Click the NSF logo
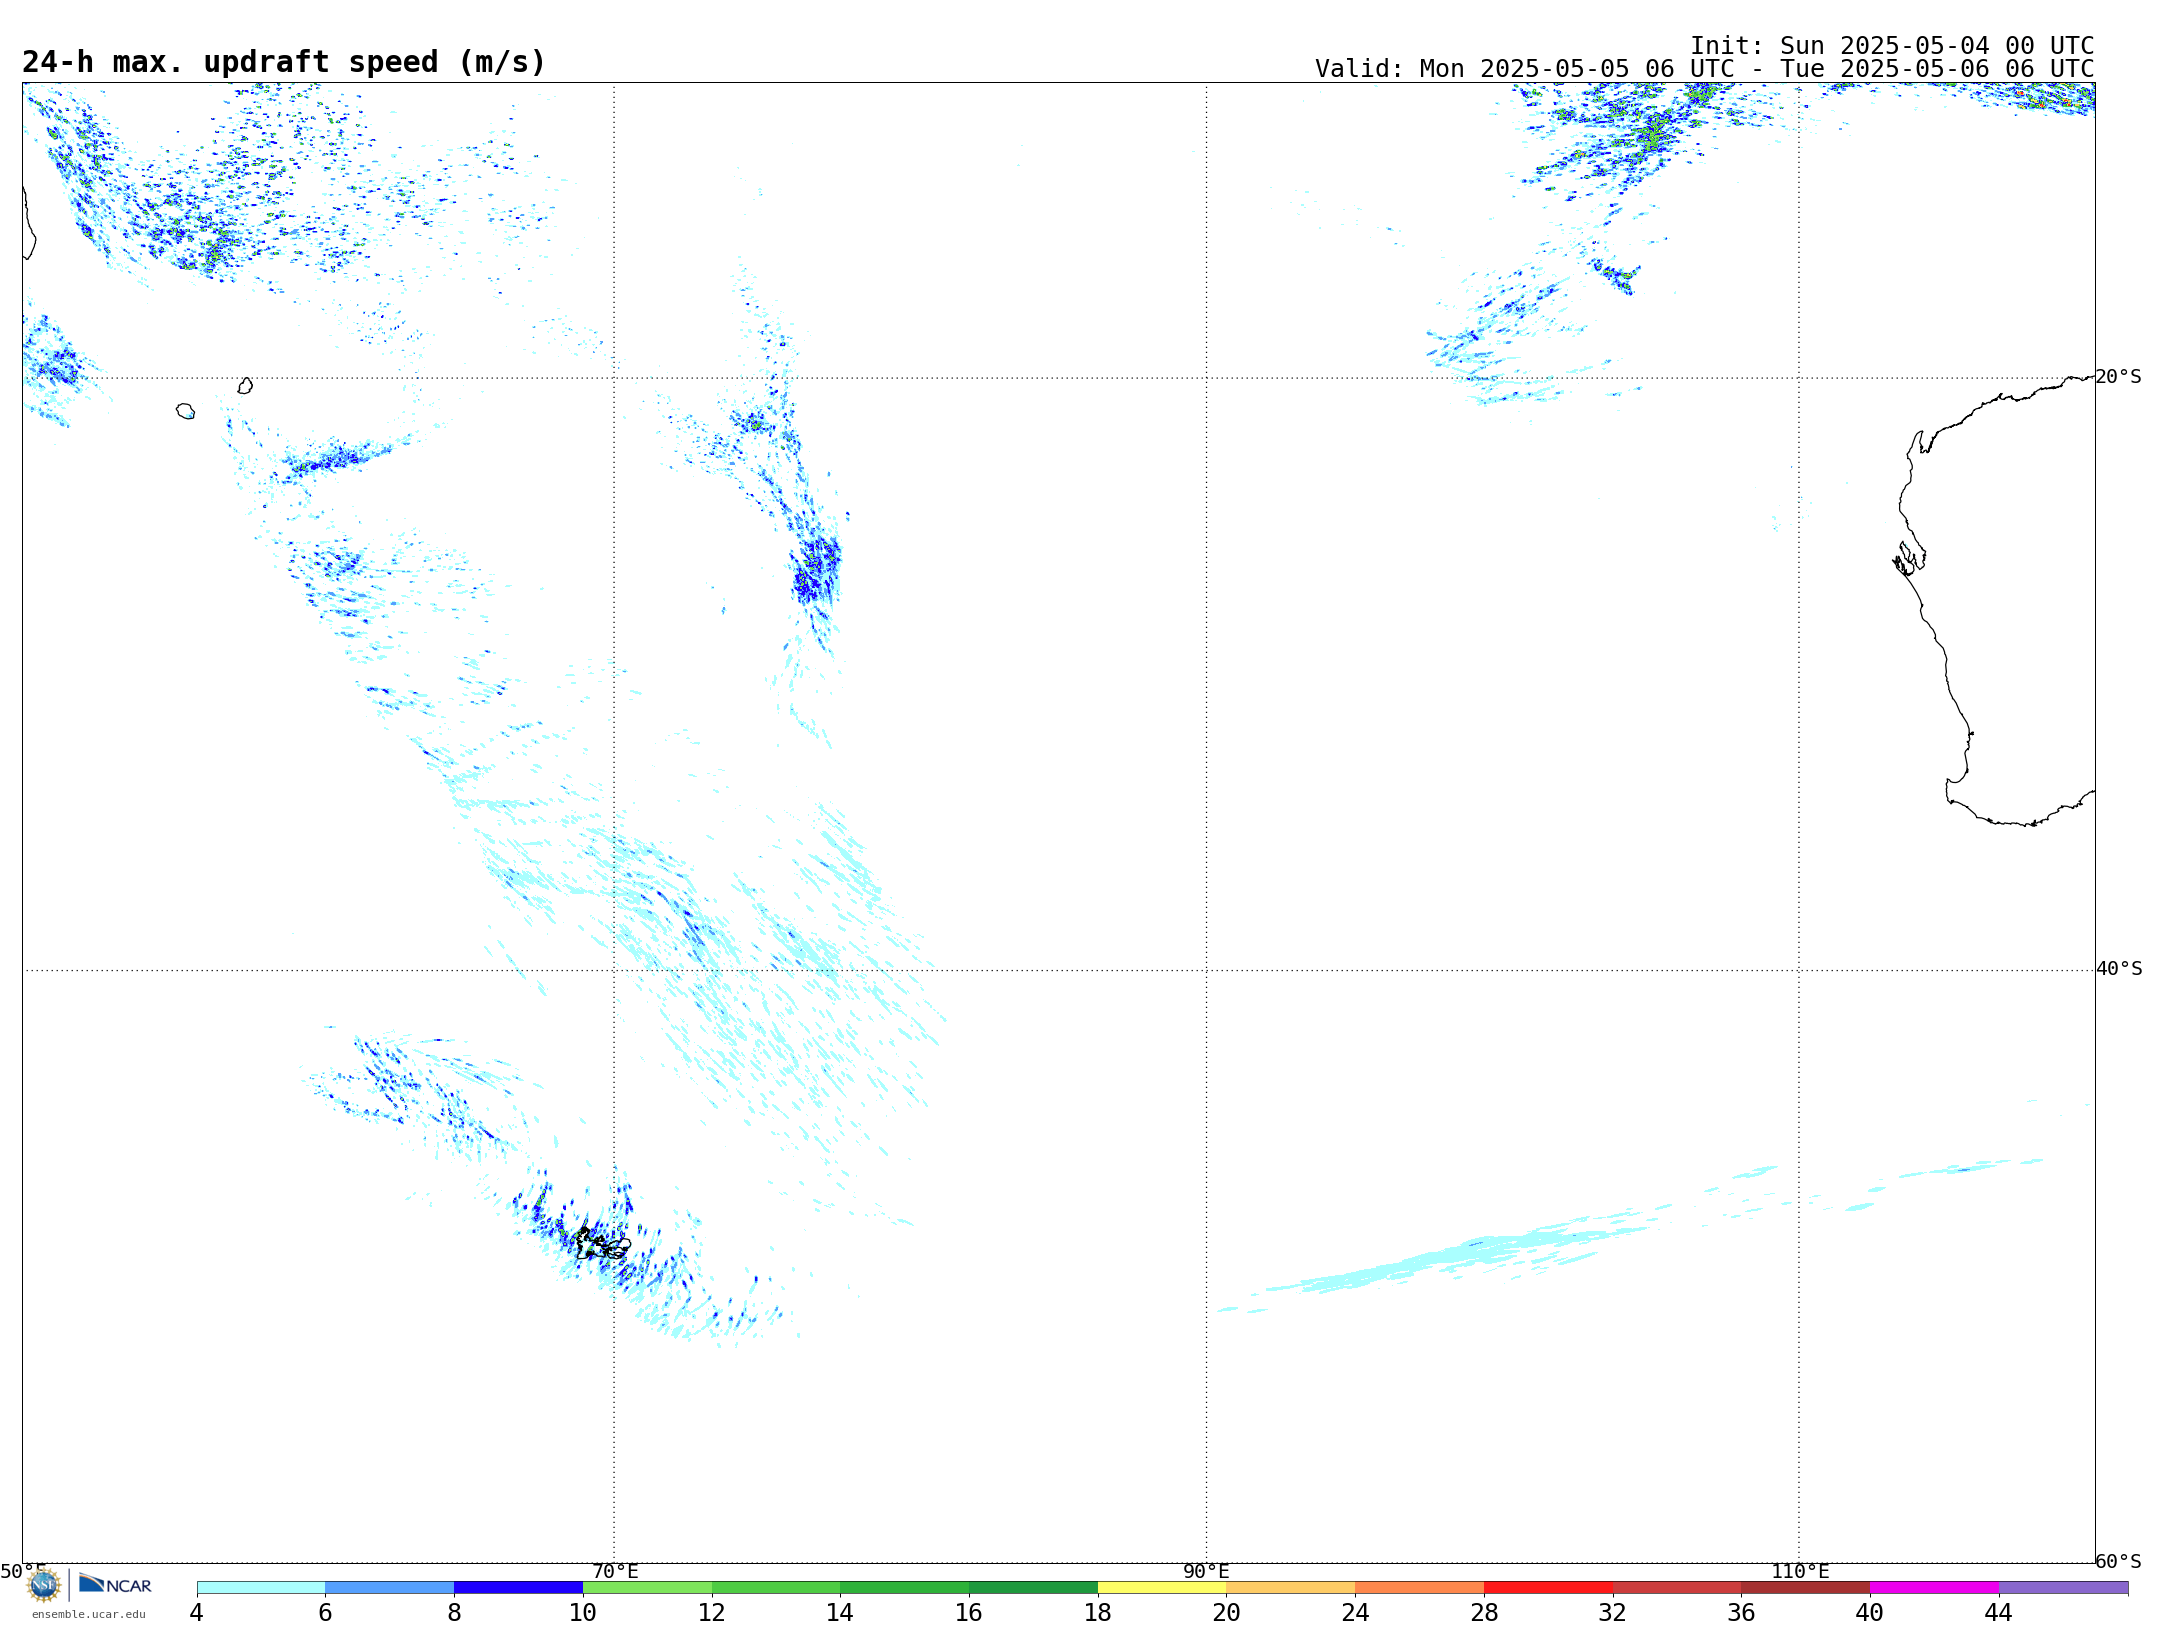The width and height of the screenshot is (2160, 1626). (x=44, y=1585)
